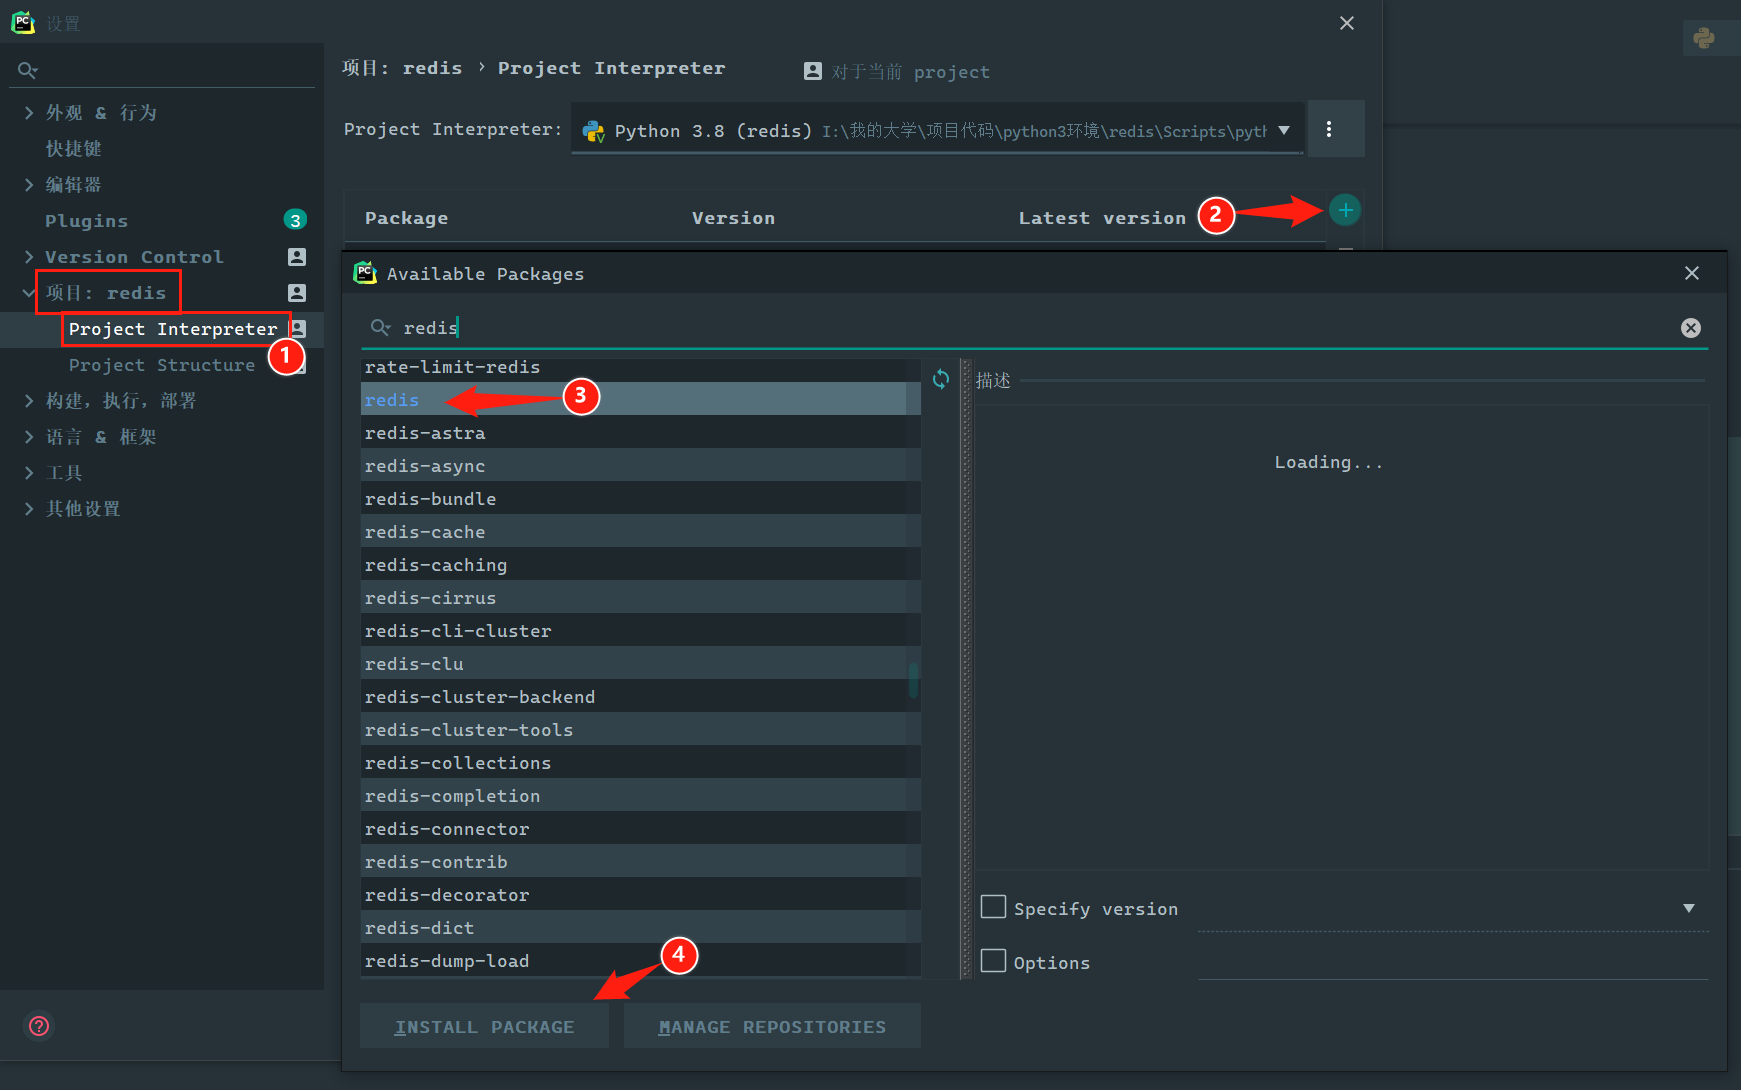
Task: Click the Install Package button
Action: (484, 1026)
